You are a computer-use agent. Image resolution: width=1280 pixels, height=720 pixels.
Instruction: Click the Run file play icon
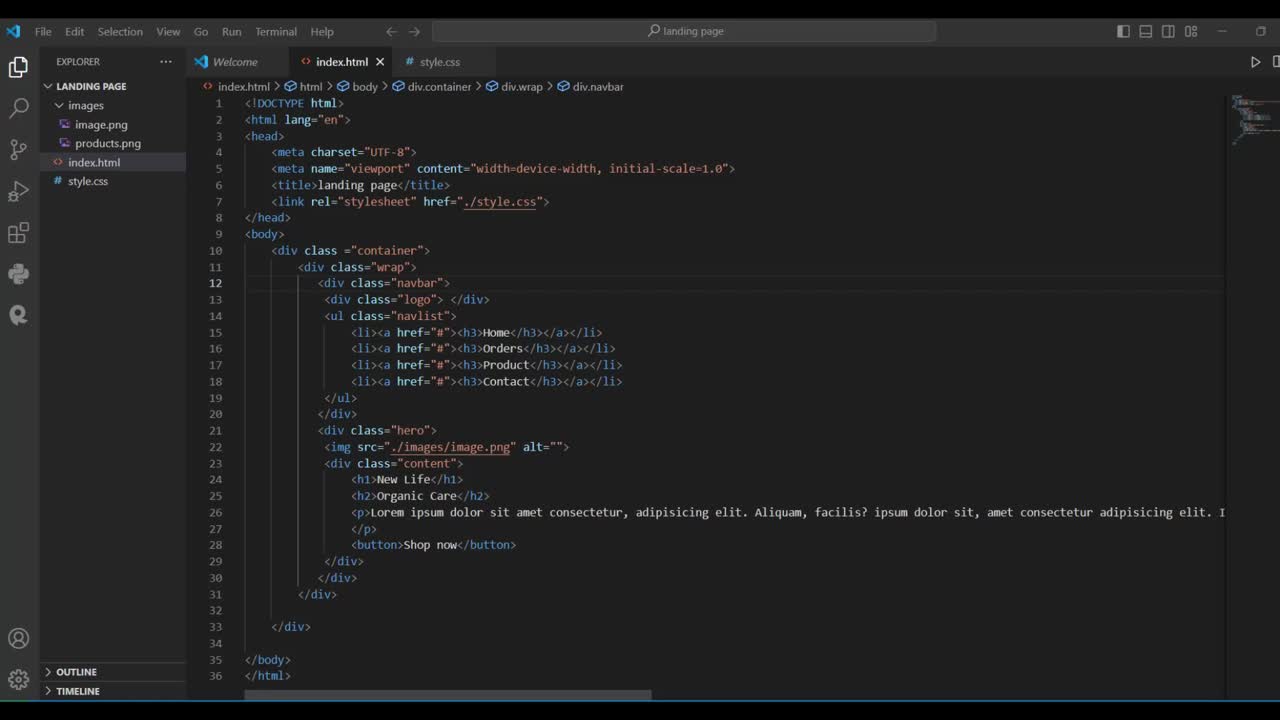[1255, 62]
